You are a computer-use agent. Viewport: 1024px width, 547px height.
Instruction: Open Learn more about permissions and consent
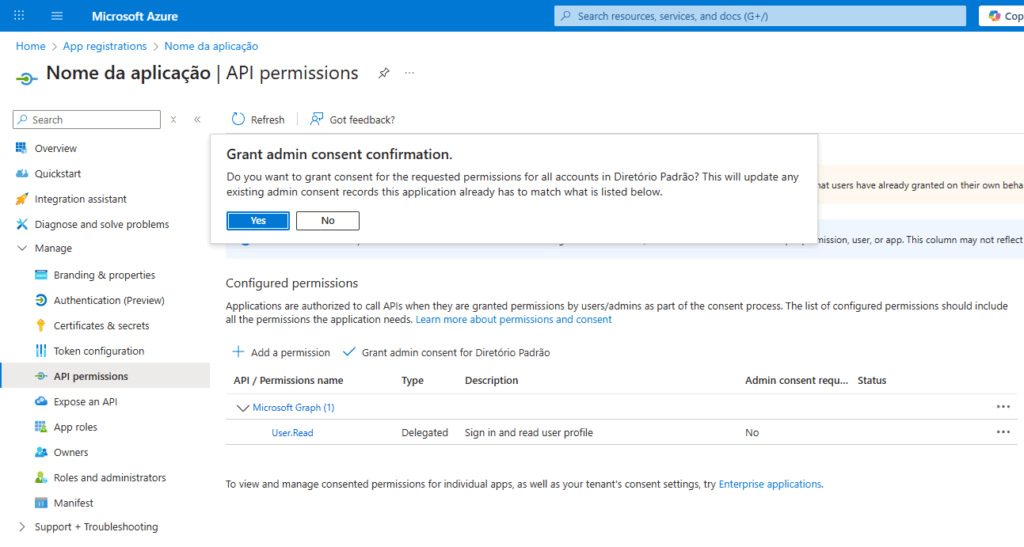tap(513, 319)
